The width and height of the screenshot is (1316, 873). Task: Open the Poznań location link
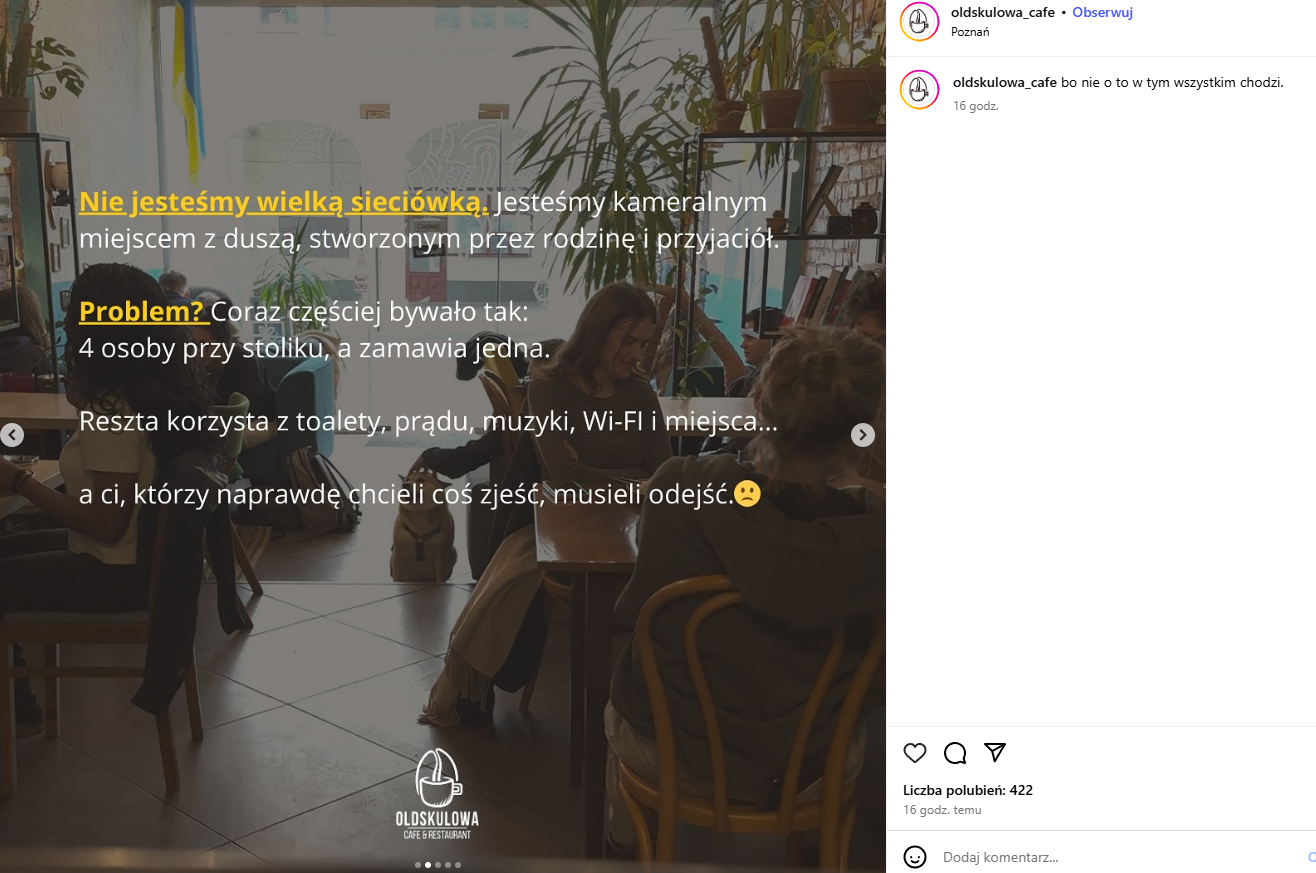(x=970, y=32)
